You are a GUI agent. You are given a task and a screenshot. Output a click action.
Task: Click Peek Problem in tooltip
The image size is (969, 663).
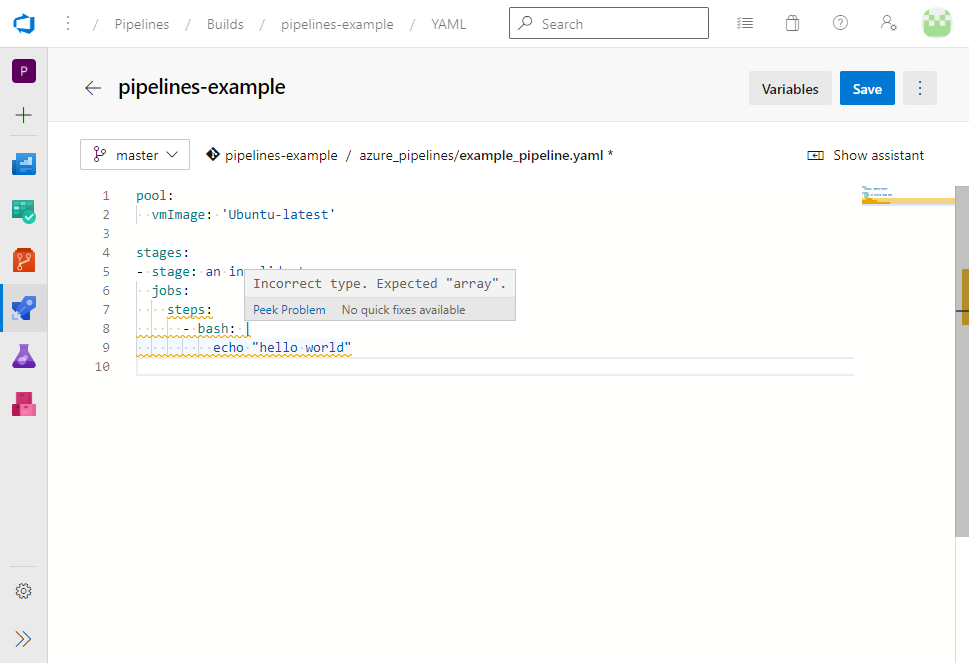tap(289, 310)
